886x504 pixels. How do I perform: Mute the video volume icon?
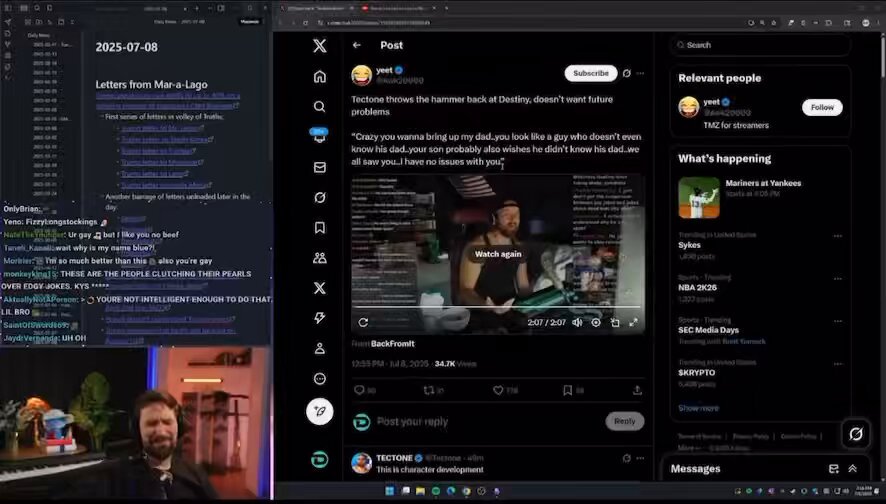click(577, 322)
